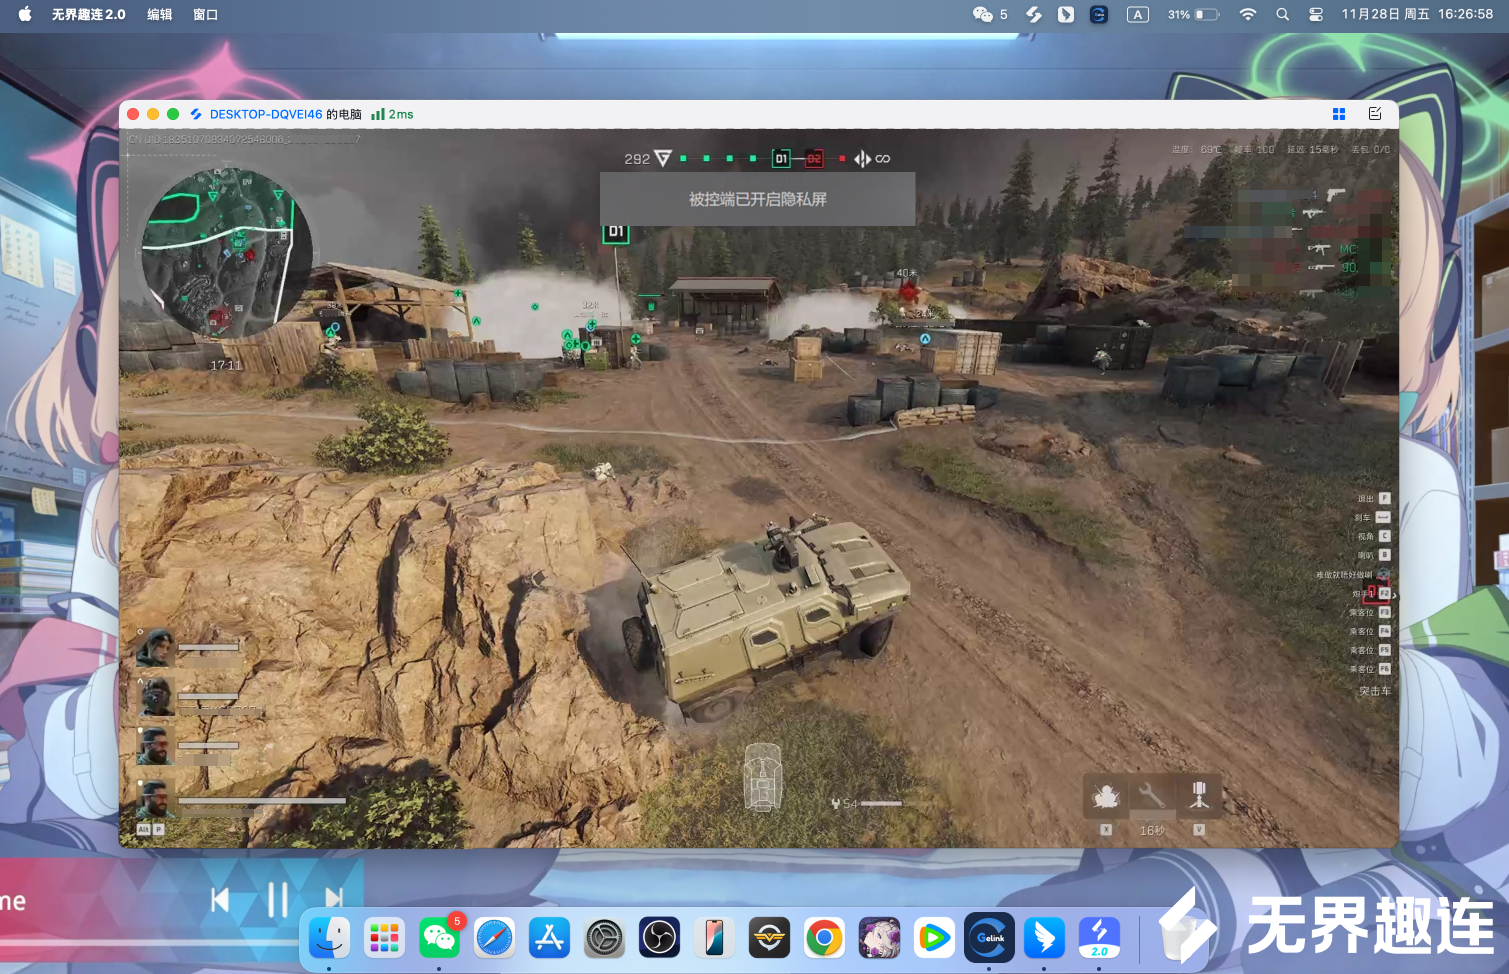The height and width of the screenshot is (974, 1509).
Task: Skip to next track in music widget
Action: tap(334, 900)
